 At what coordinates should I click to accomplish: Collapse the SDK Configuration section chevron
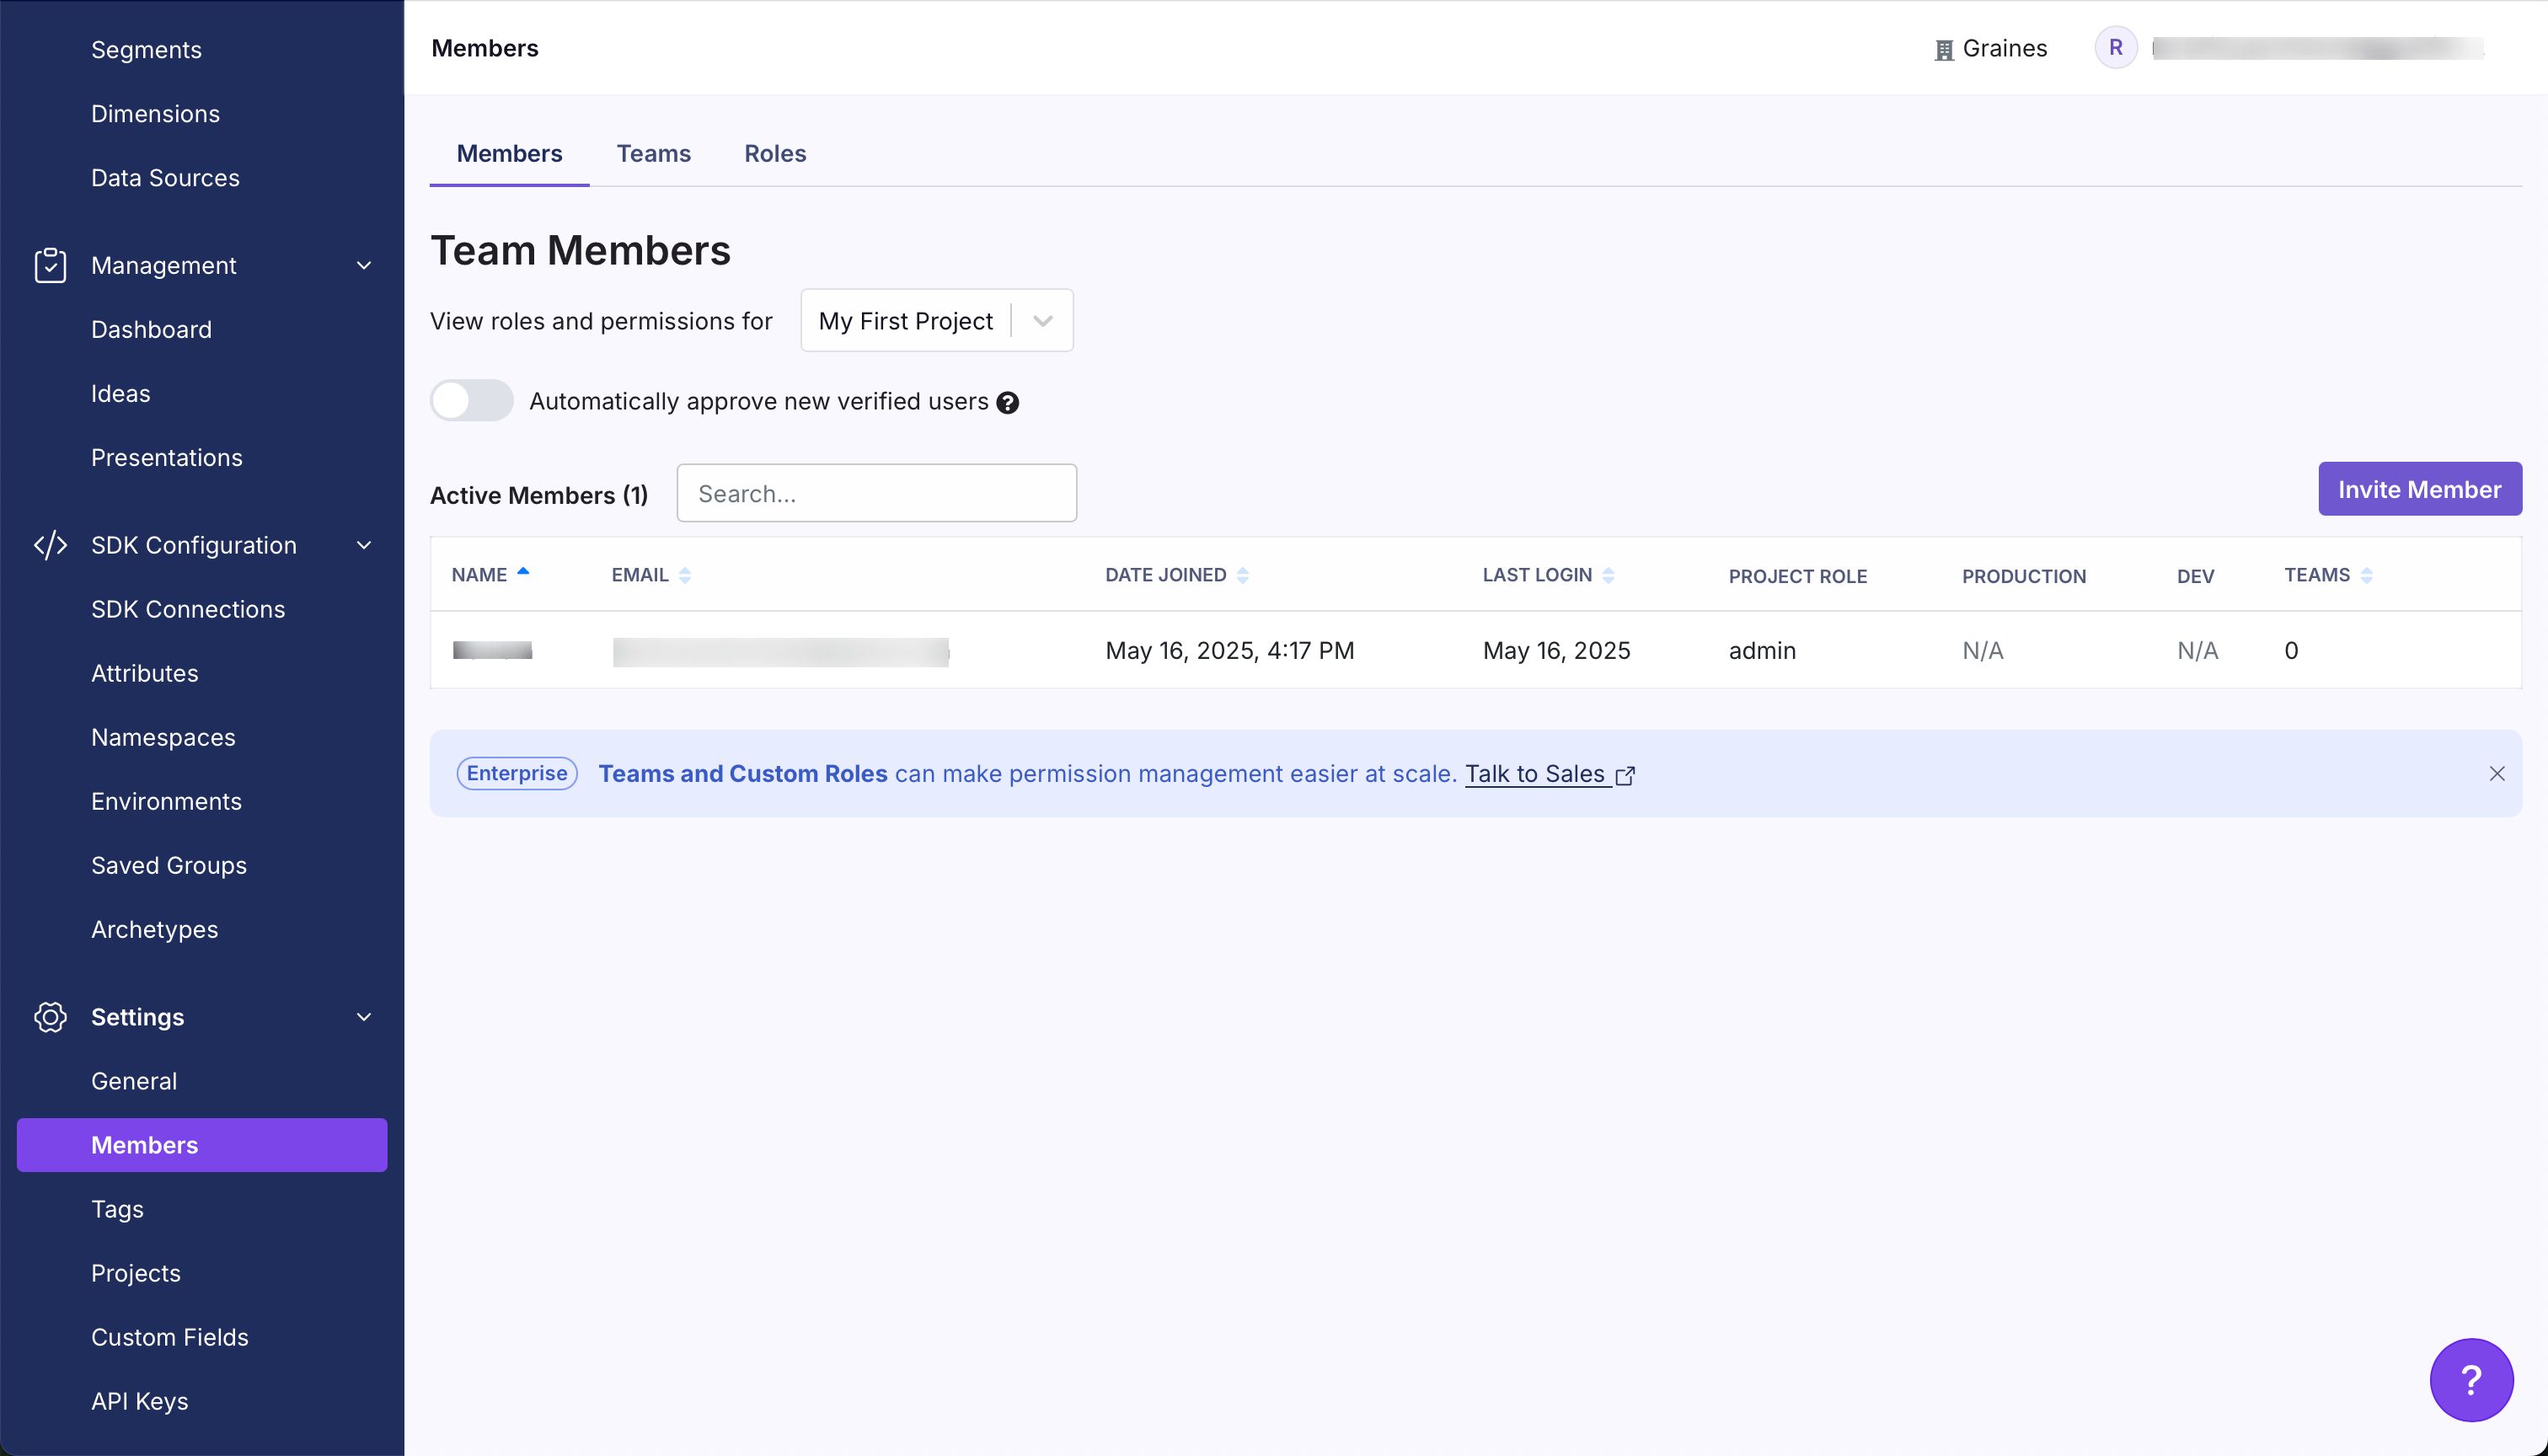pyautogui.click(x=364, y=546)
